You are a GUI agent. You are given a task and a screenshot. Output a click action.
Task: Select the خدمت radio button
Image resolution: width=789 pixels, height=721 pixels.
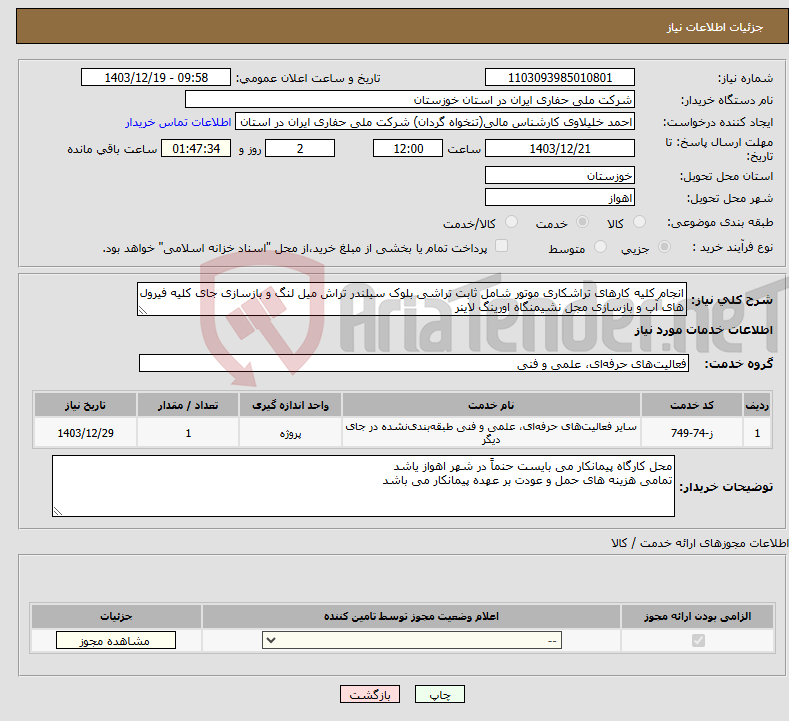[x=582, y=222]
